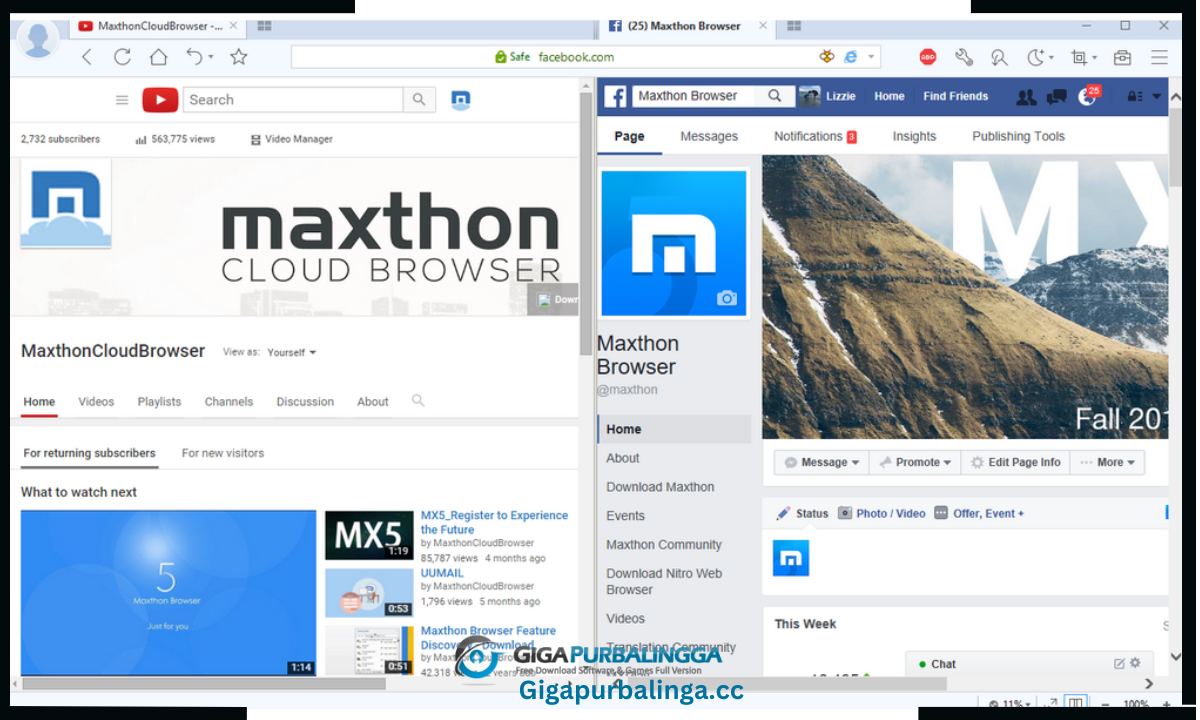1200x720 pixels.
Task: Open the YouTube Playlists tab
Action: [x=160, y=402]
